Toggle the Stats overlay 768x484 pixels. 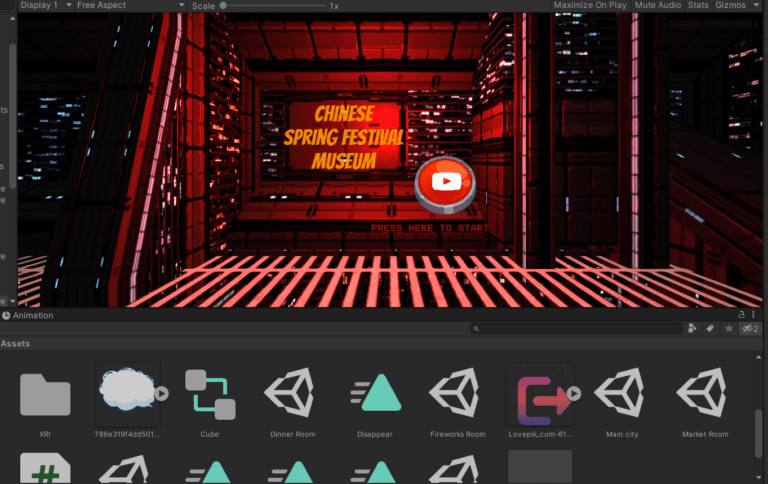tap(698, 5)
